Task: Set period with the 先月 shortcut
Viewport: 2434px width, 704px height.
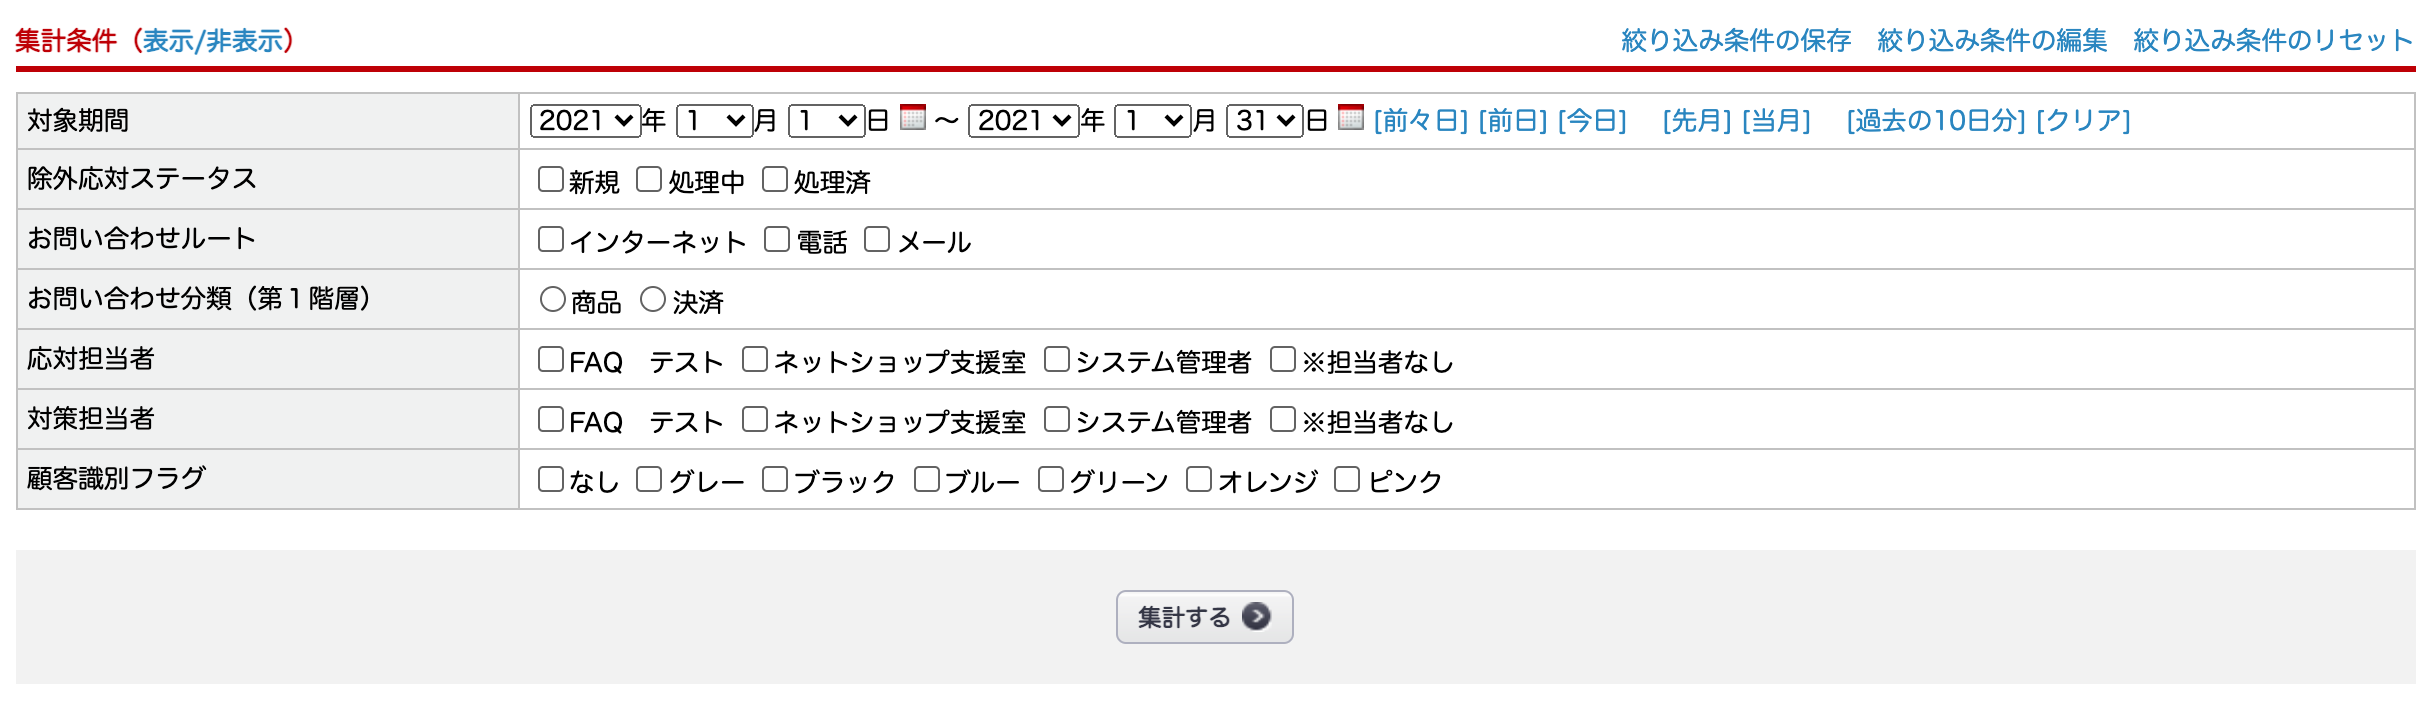Action: (x=1697, y=121)
